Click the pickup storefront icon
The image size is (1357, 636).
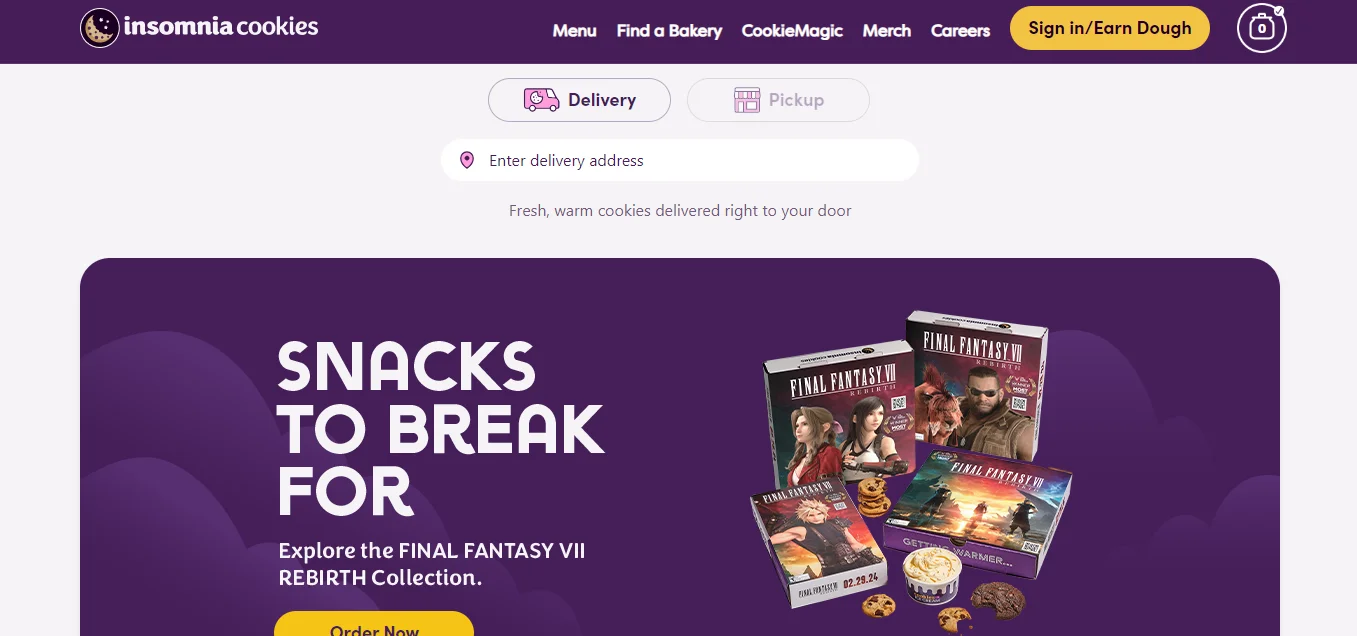coord(747,100)
